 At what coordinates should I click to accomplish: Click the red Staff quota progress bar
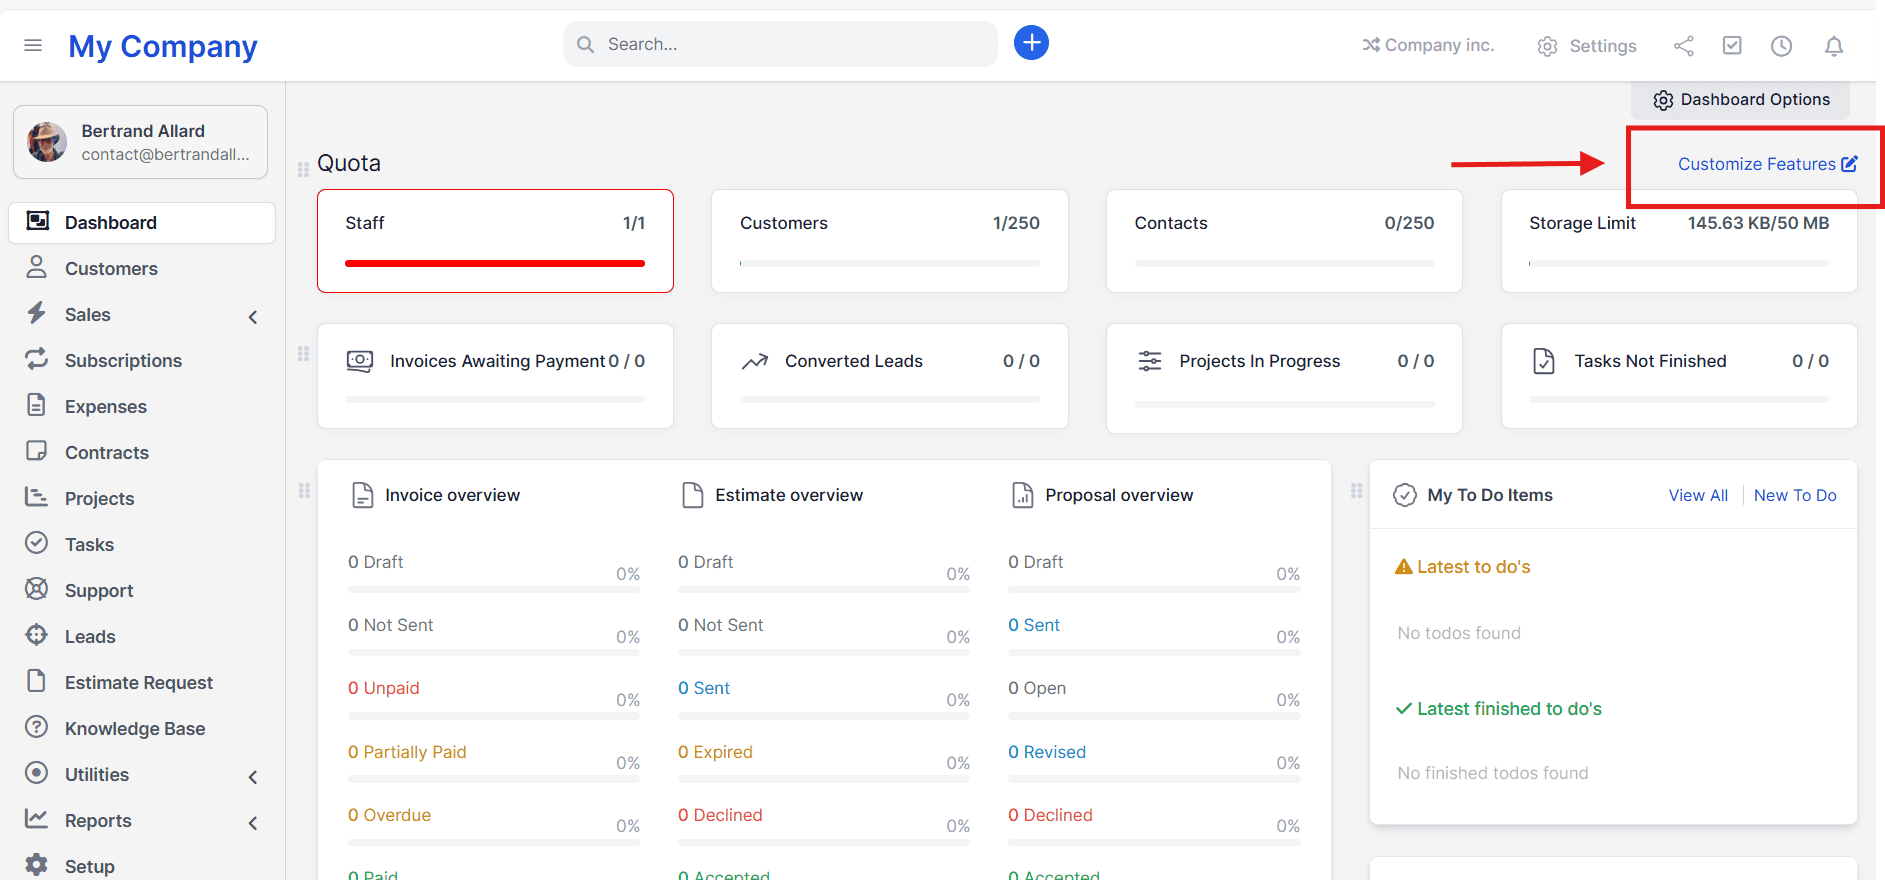pos(494,264)
